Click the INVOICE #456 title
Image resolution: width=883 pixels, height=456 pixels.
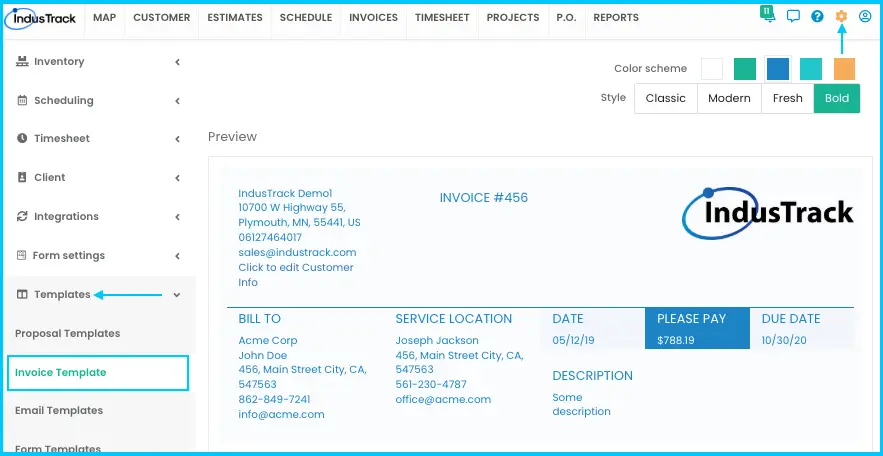tap(484, 198)
